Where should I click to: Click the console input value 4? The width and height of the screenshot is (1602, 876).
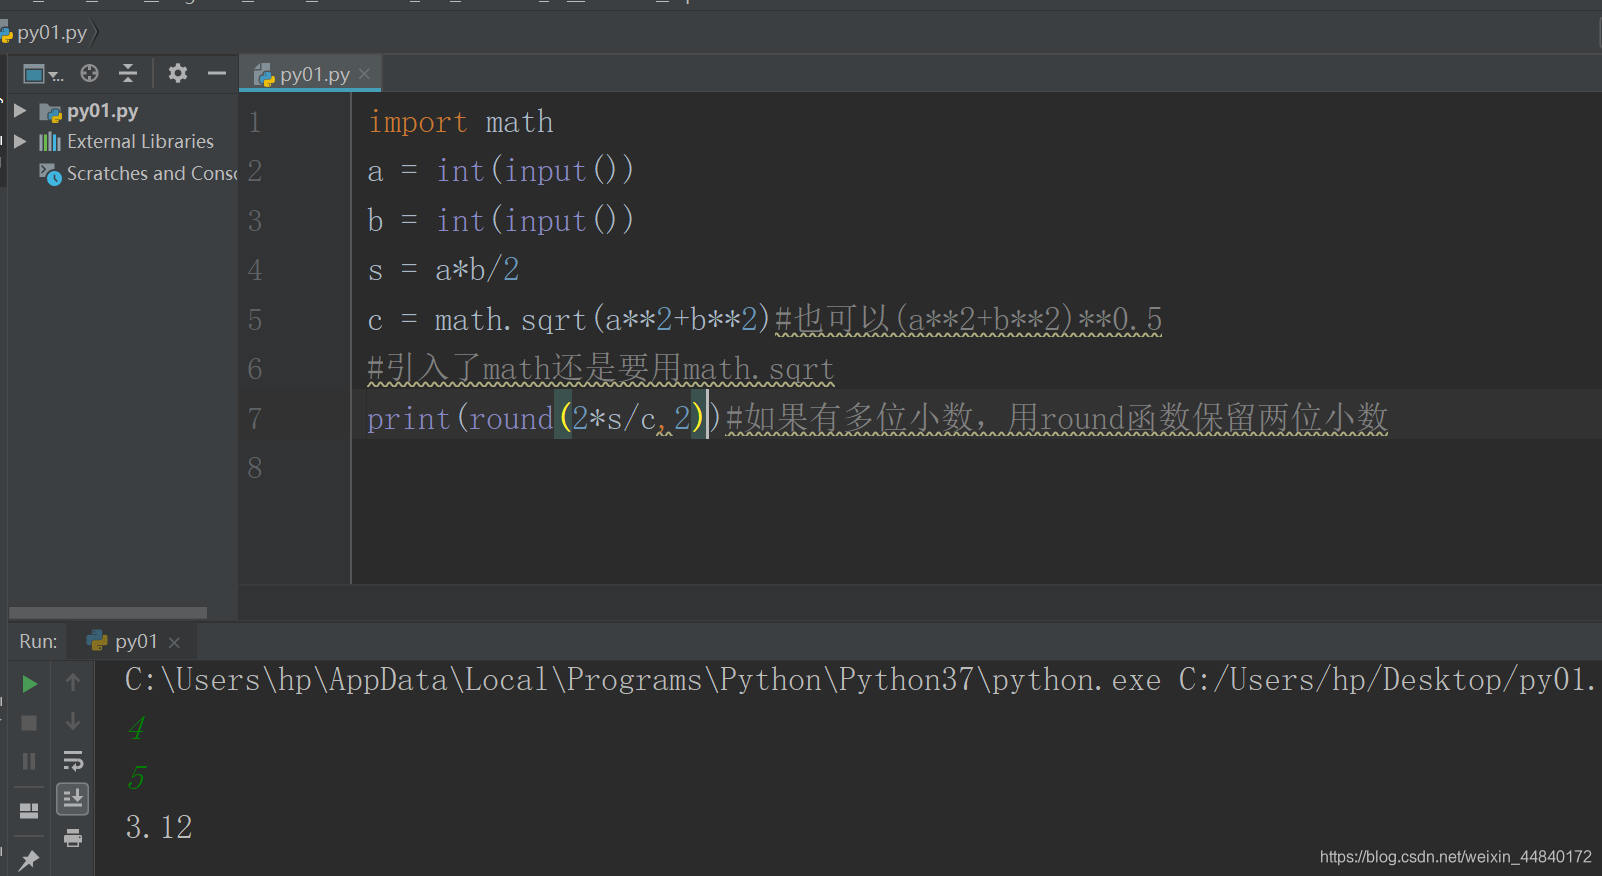coord(137,728)
